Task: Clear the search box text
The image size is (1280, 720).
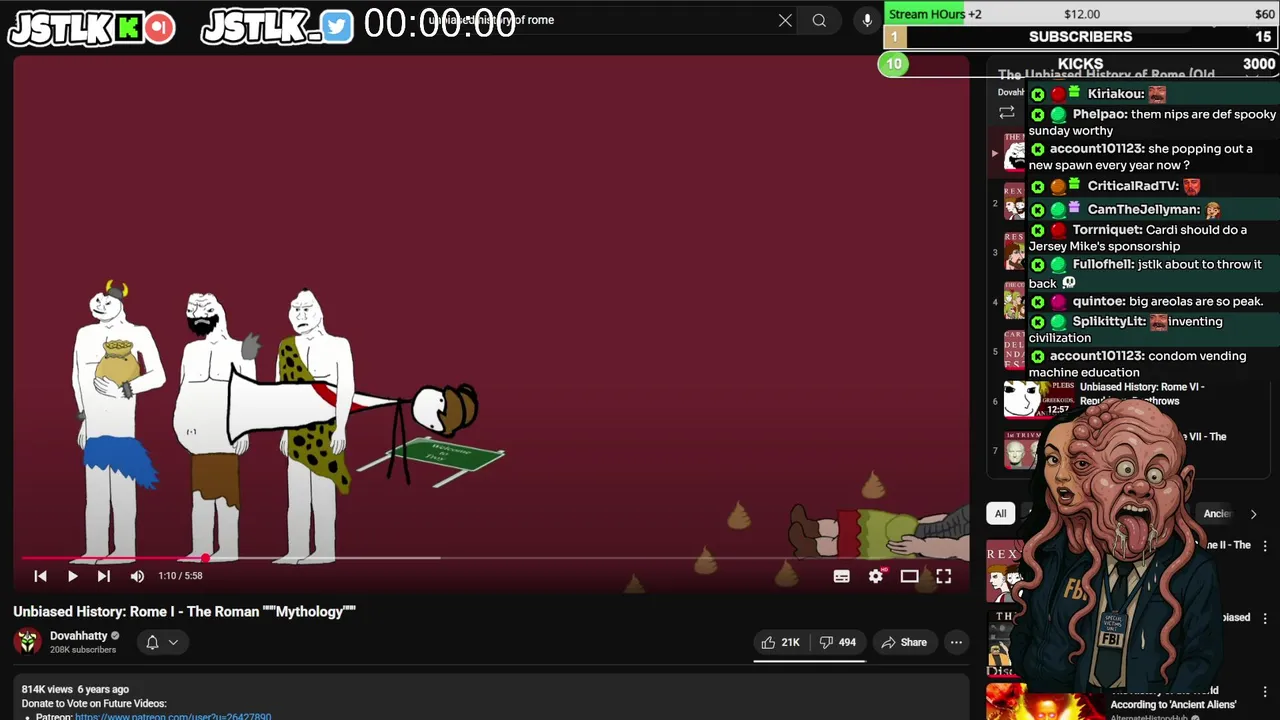Action: point(785,20)
